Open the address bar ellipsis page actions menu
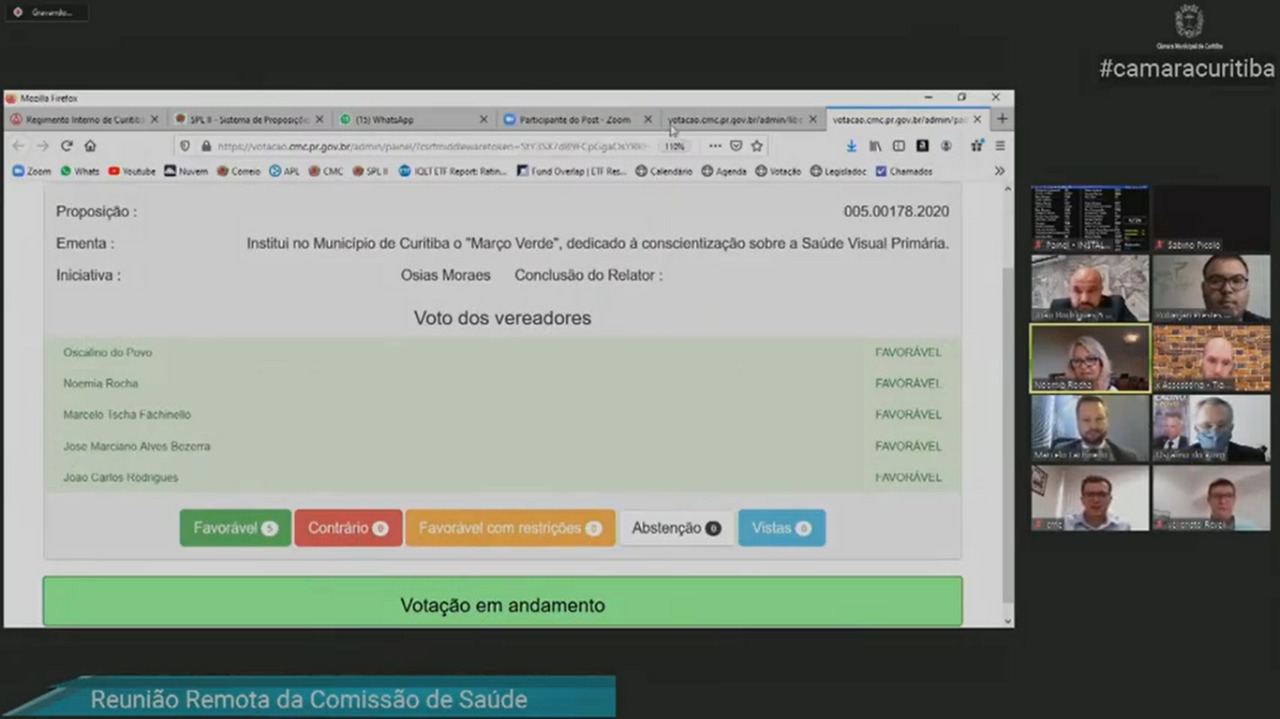Viewport: 1280px width, 719px height. (x=714, y=146)
